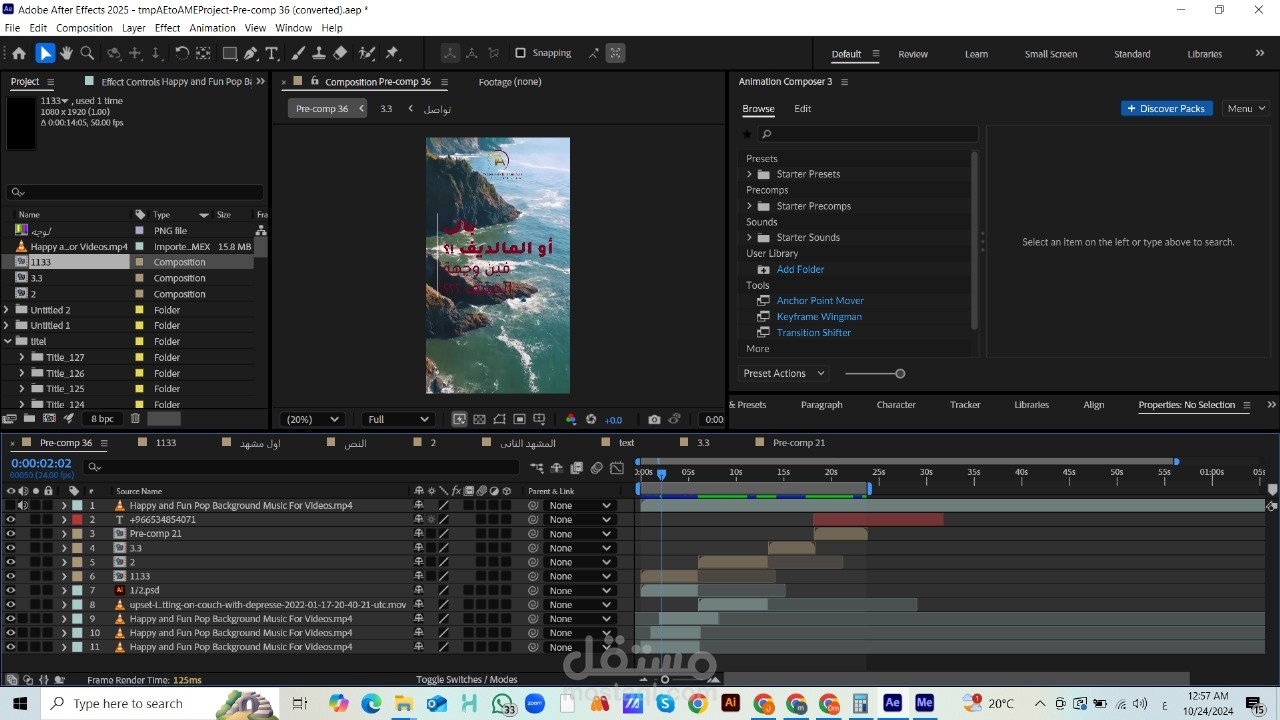Activate the Puppet Pin tool
The image size is (1280, 720).
(392, 54)
